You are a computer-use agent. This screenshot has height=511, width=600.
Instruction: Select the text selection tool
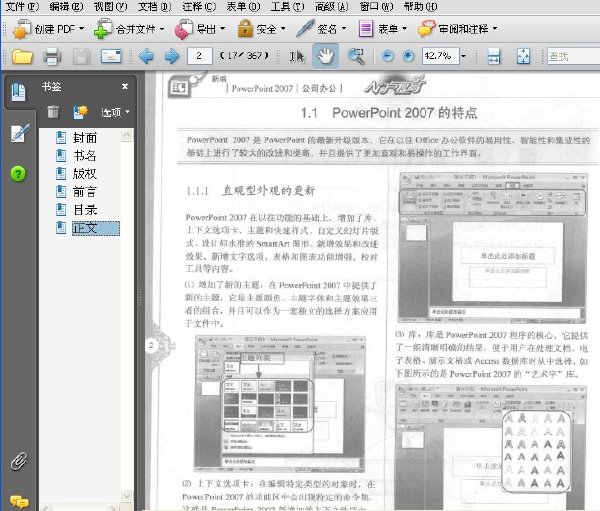(x=297, y=57)
